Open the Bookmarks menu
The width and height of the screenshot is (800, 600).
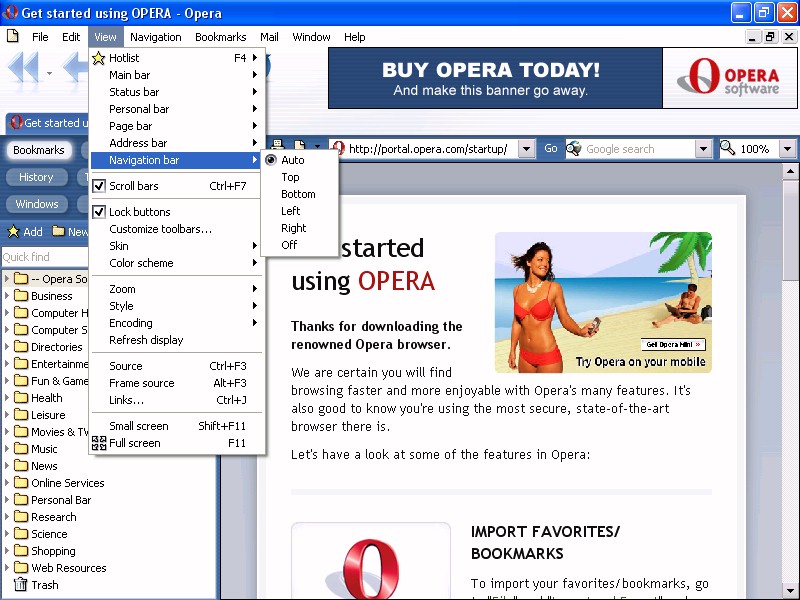coord(220,37)
